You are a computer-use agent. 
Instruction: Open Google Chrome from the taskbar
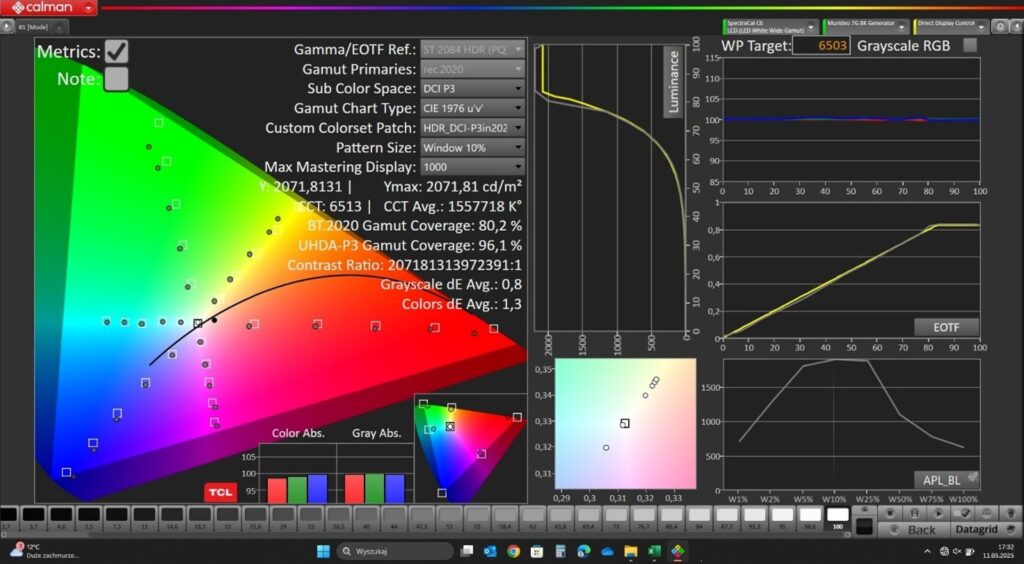pyautogui.click(x=513, y=552)
